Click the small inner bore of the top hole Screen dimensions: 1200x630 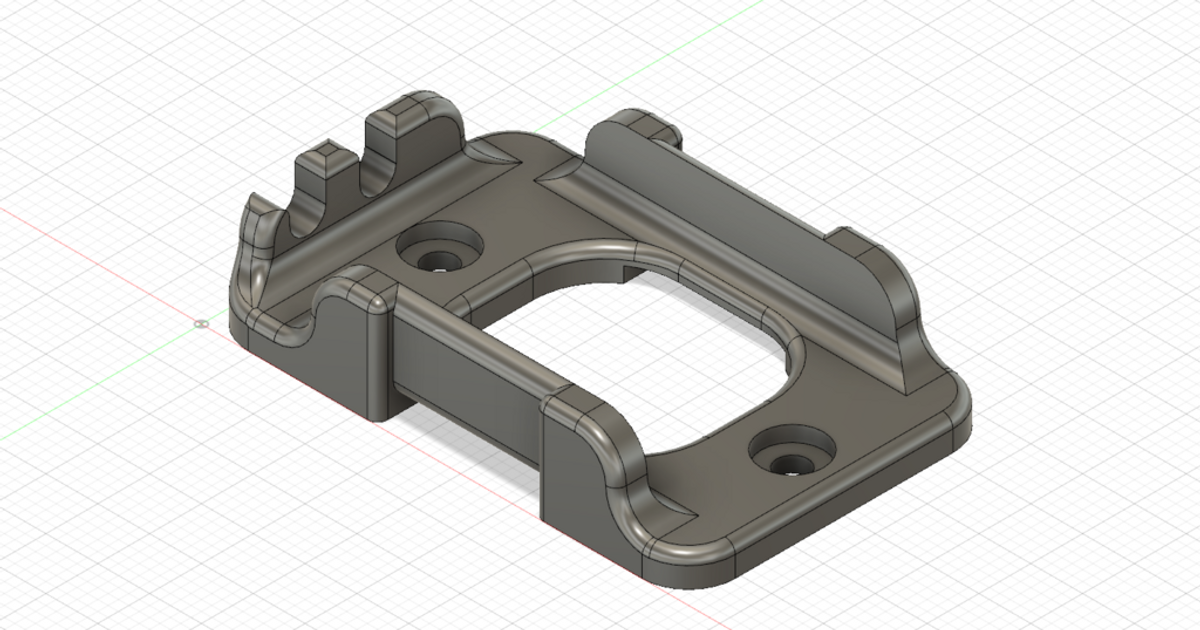[x=440, y=262]
